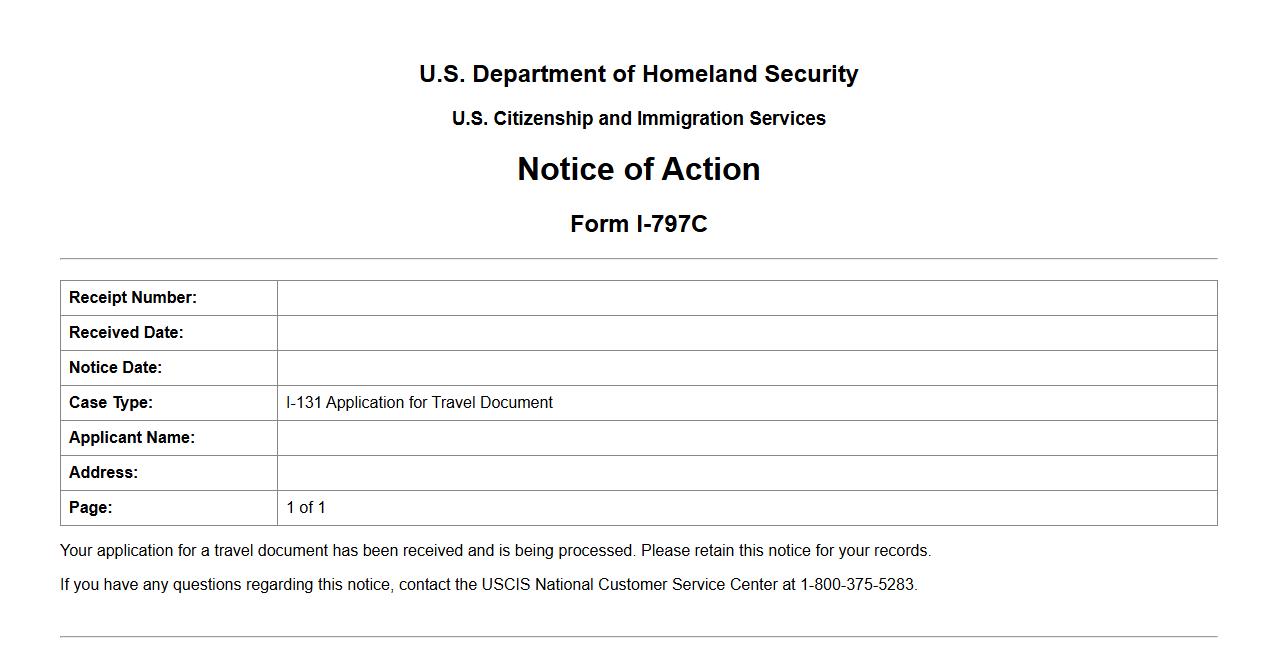Image resolution: width=1278 pixels, height=650 pixels.
Task: Click the "U.S. Department of Homeland Security" heading
Action: click(639, 75)
